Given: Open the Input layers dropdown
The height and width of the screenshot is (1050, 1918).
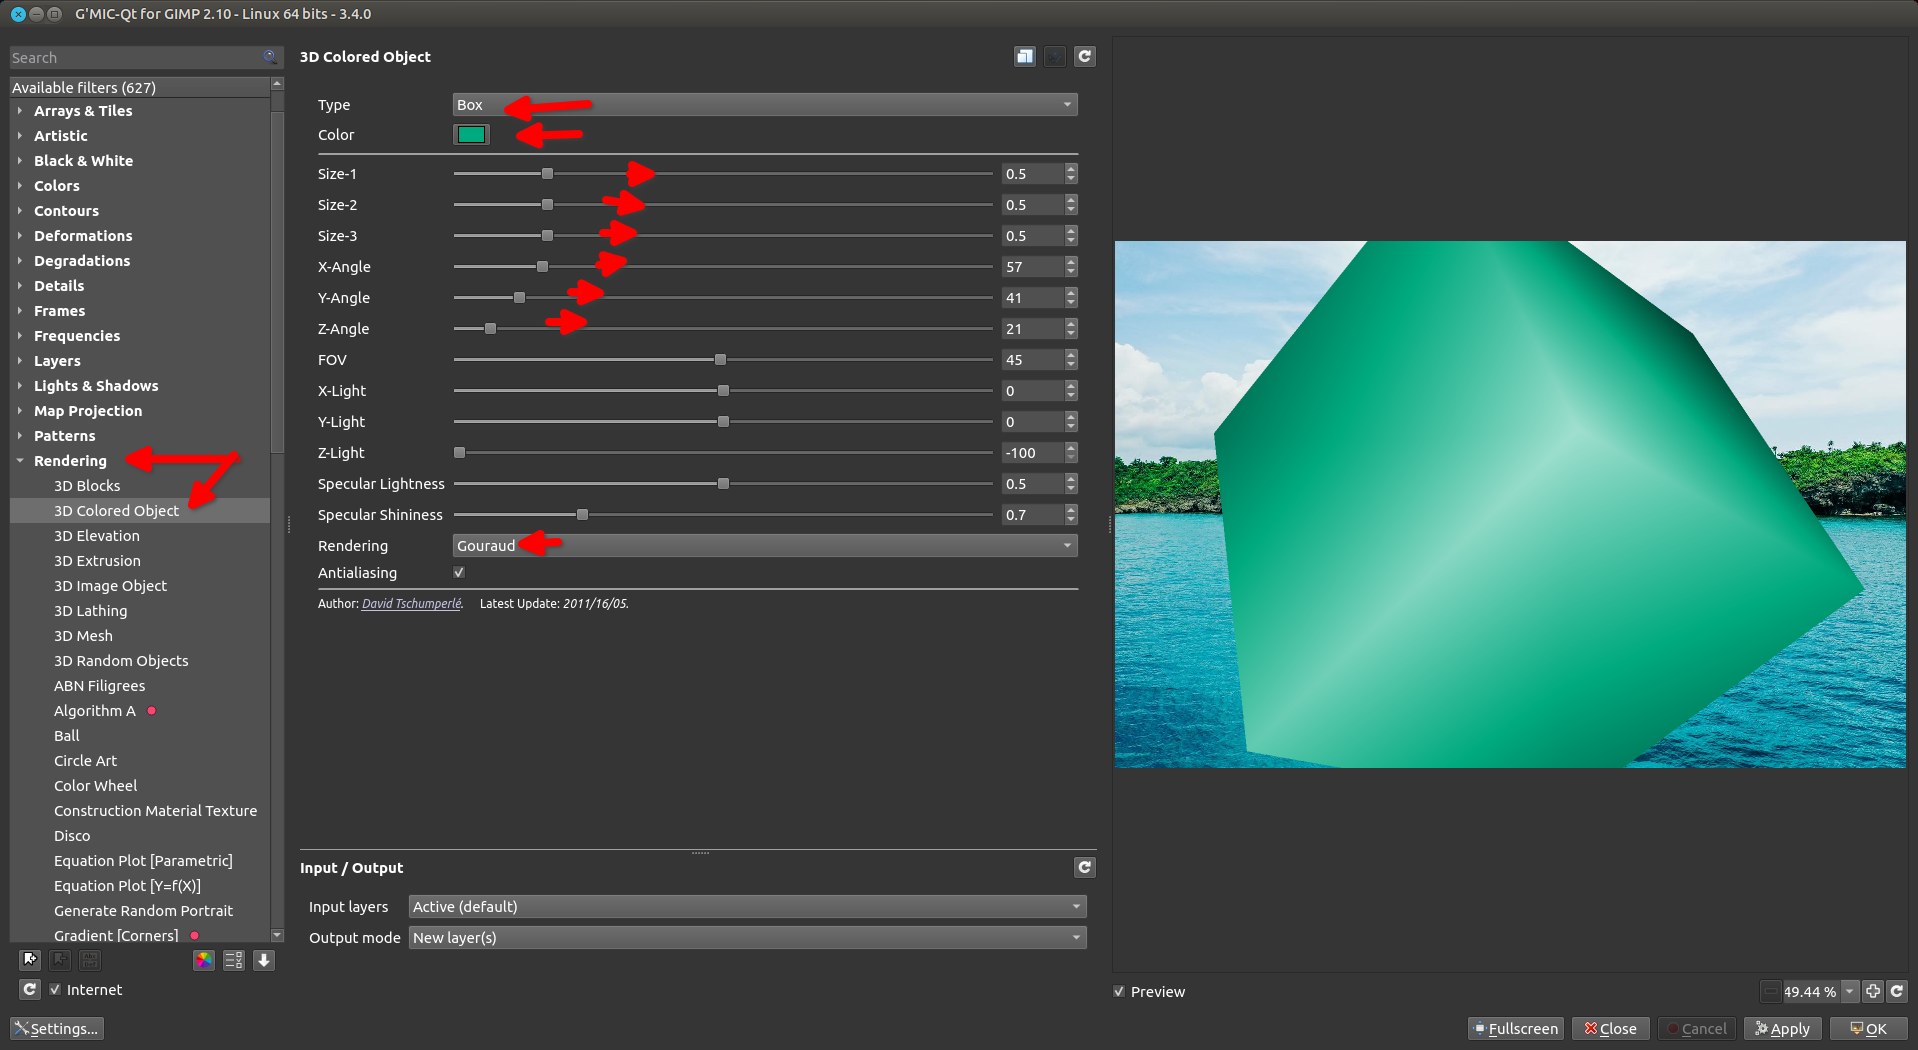Looking at the screenshot, I should tap(748, 906).
